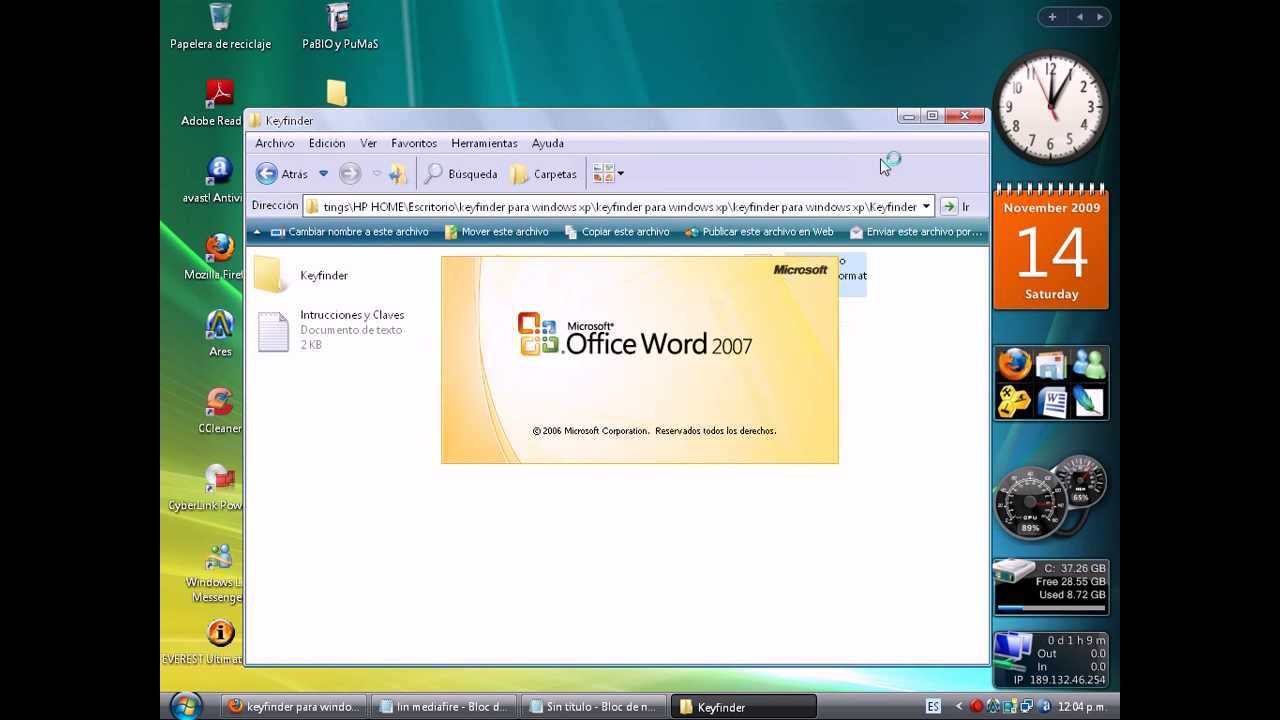Image resolution: width=1280 pixels, height=720 pixels.
Task: Open the Ver menu
Action: (x=368, y=143)
